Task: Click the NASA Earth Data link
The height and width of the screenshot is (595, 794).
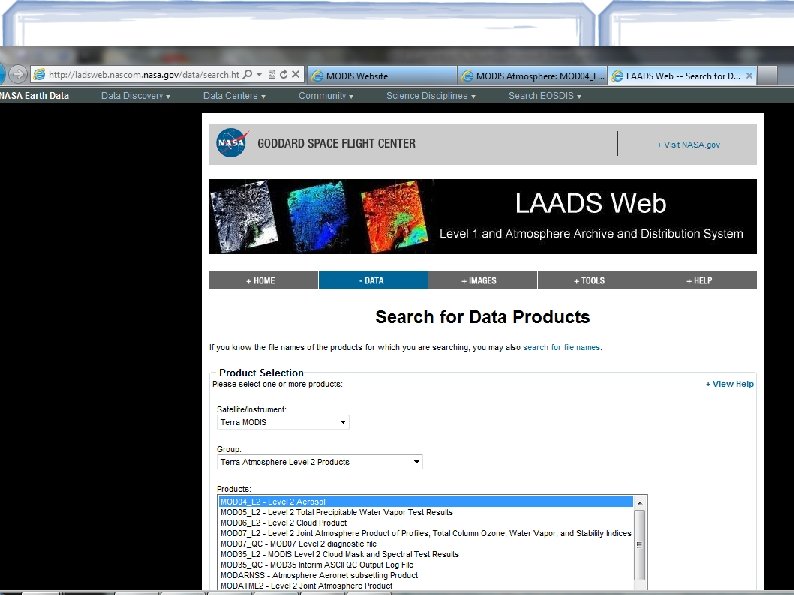Action: 34,95
